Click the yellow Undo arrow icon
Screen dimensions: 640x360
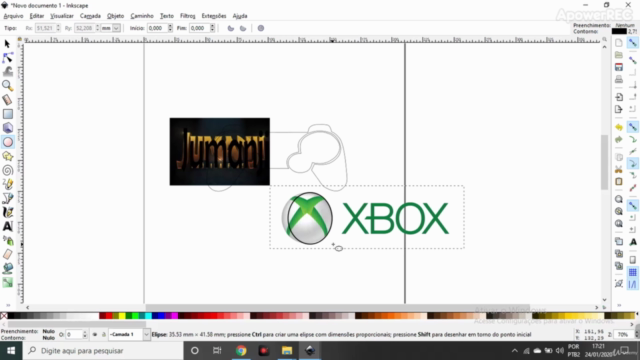(x=619, y=127)
